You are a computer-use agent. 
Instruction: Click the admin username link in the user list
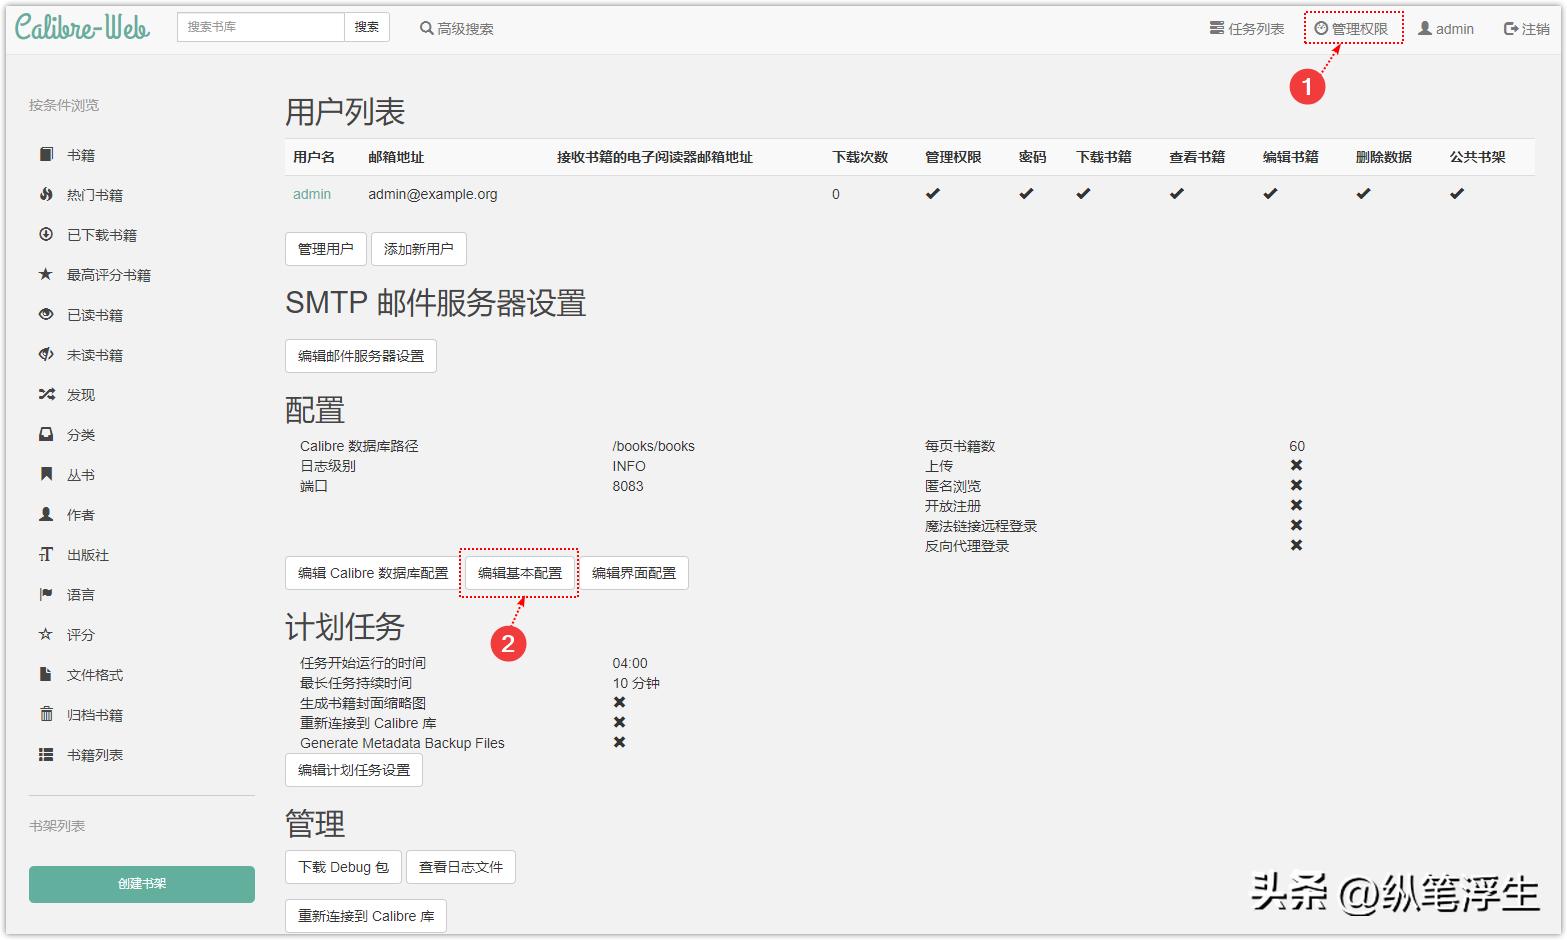[x=311, y=193]
